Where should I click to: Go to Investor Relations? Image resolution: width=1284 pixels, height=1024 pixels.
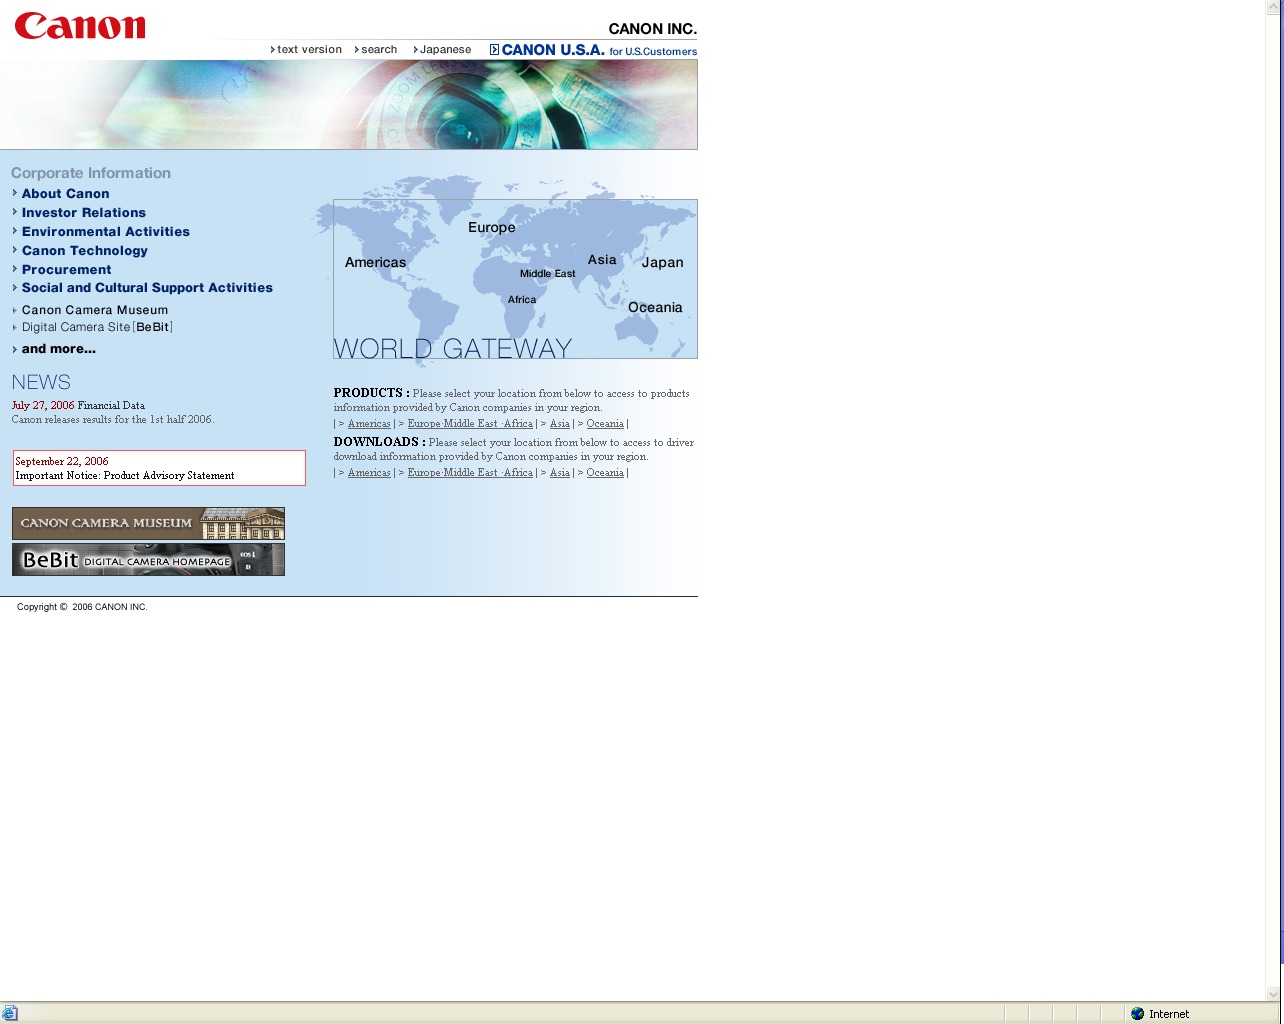click(83, 213)
